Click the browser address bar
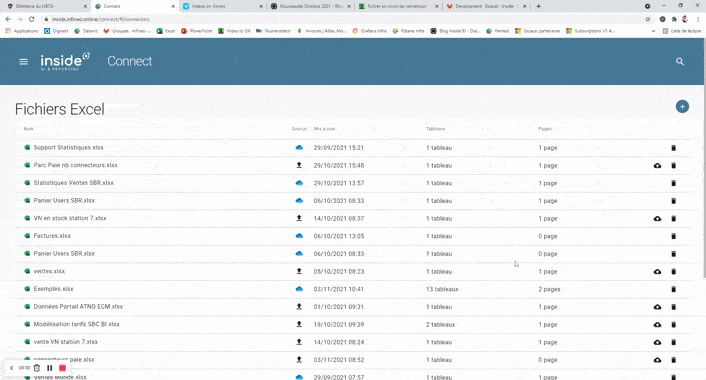 [342, 19]
